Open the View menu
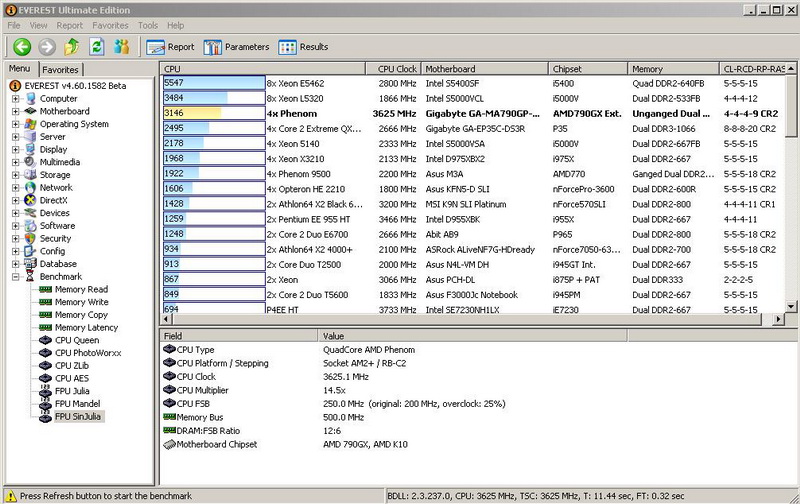 pos(38,26)
